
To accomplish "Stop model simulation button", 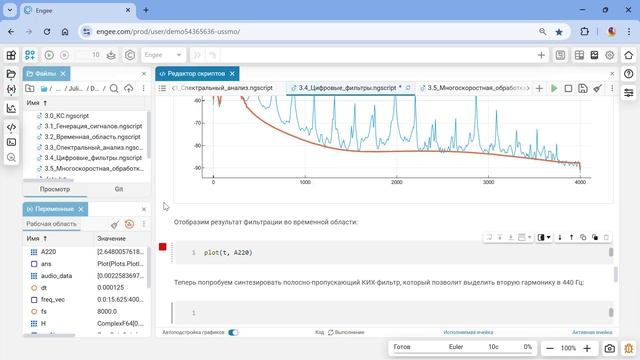I will pyautogui.click(x=64, y=55).
